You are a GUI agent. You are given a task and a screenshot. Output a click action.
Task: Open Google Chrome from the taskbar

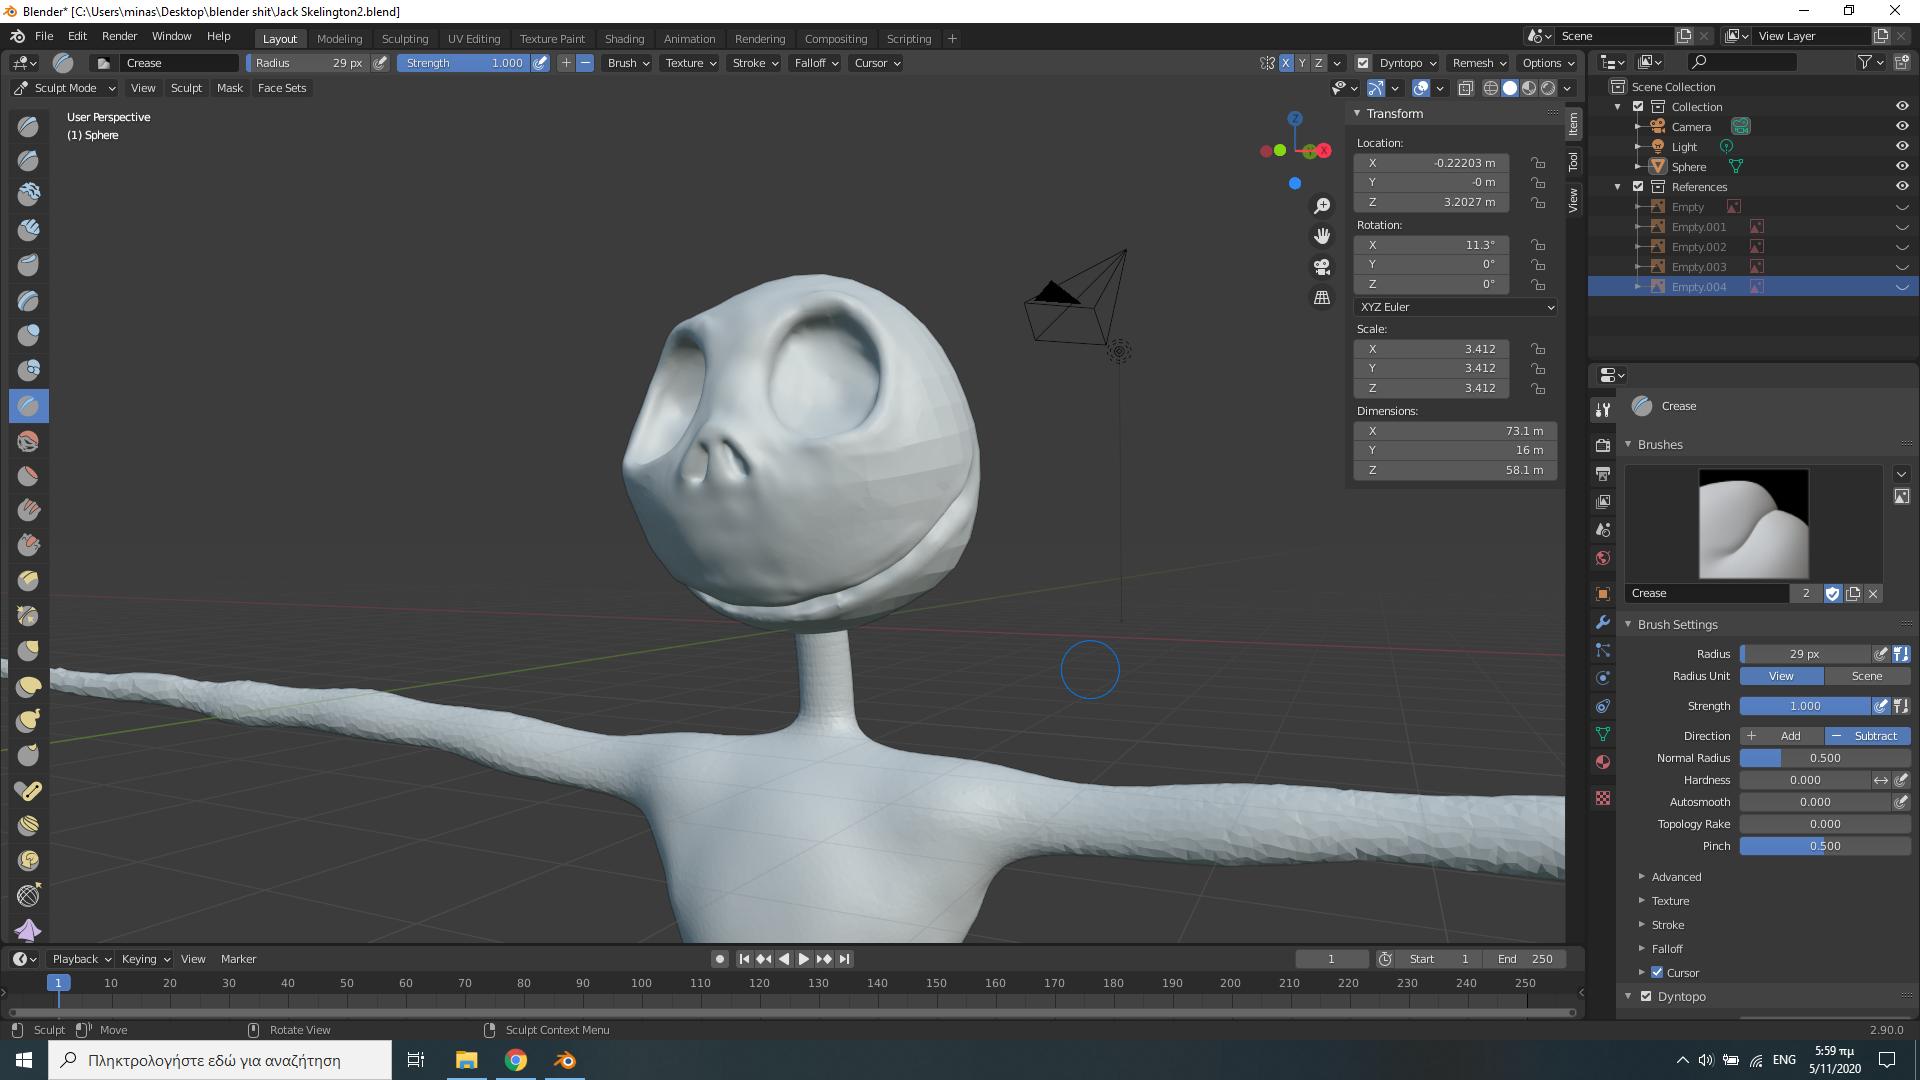pyautogui.click(x=516, y=1059)
